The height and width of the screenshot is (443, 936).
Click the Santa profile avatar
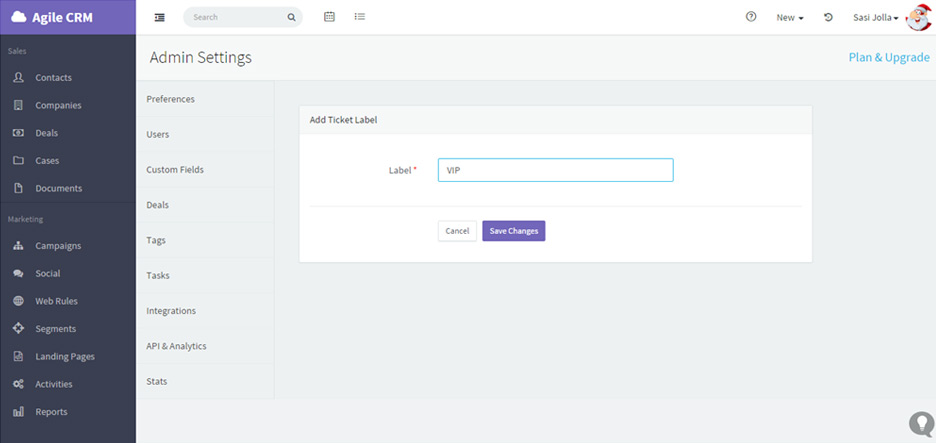(x=918, y=17)
